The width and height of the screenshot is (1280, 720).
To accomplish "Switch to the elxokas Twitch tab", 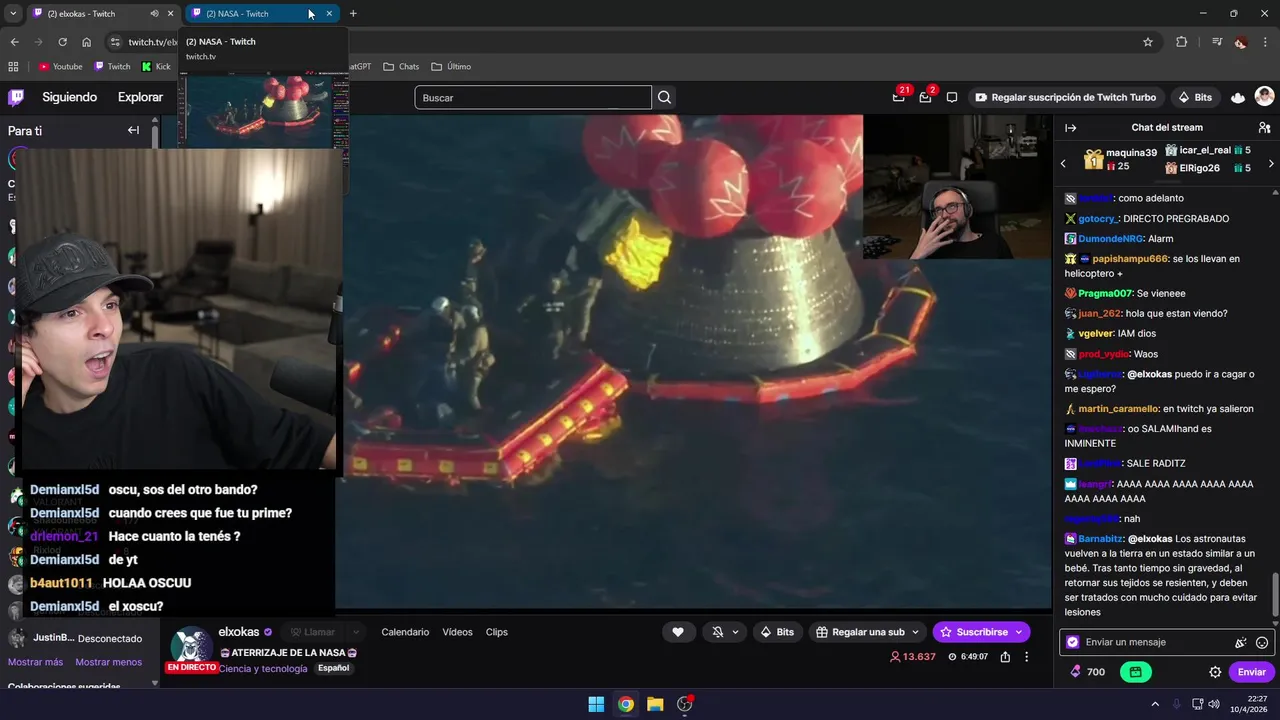I will [88, 14].
